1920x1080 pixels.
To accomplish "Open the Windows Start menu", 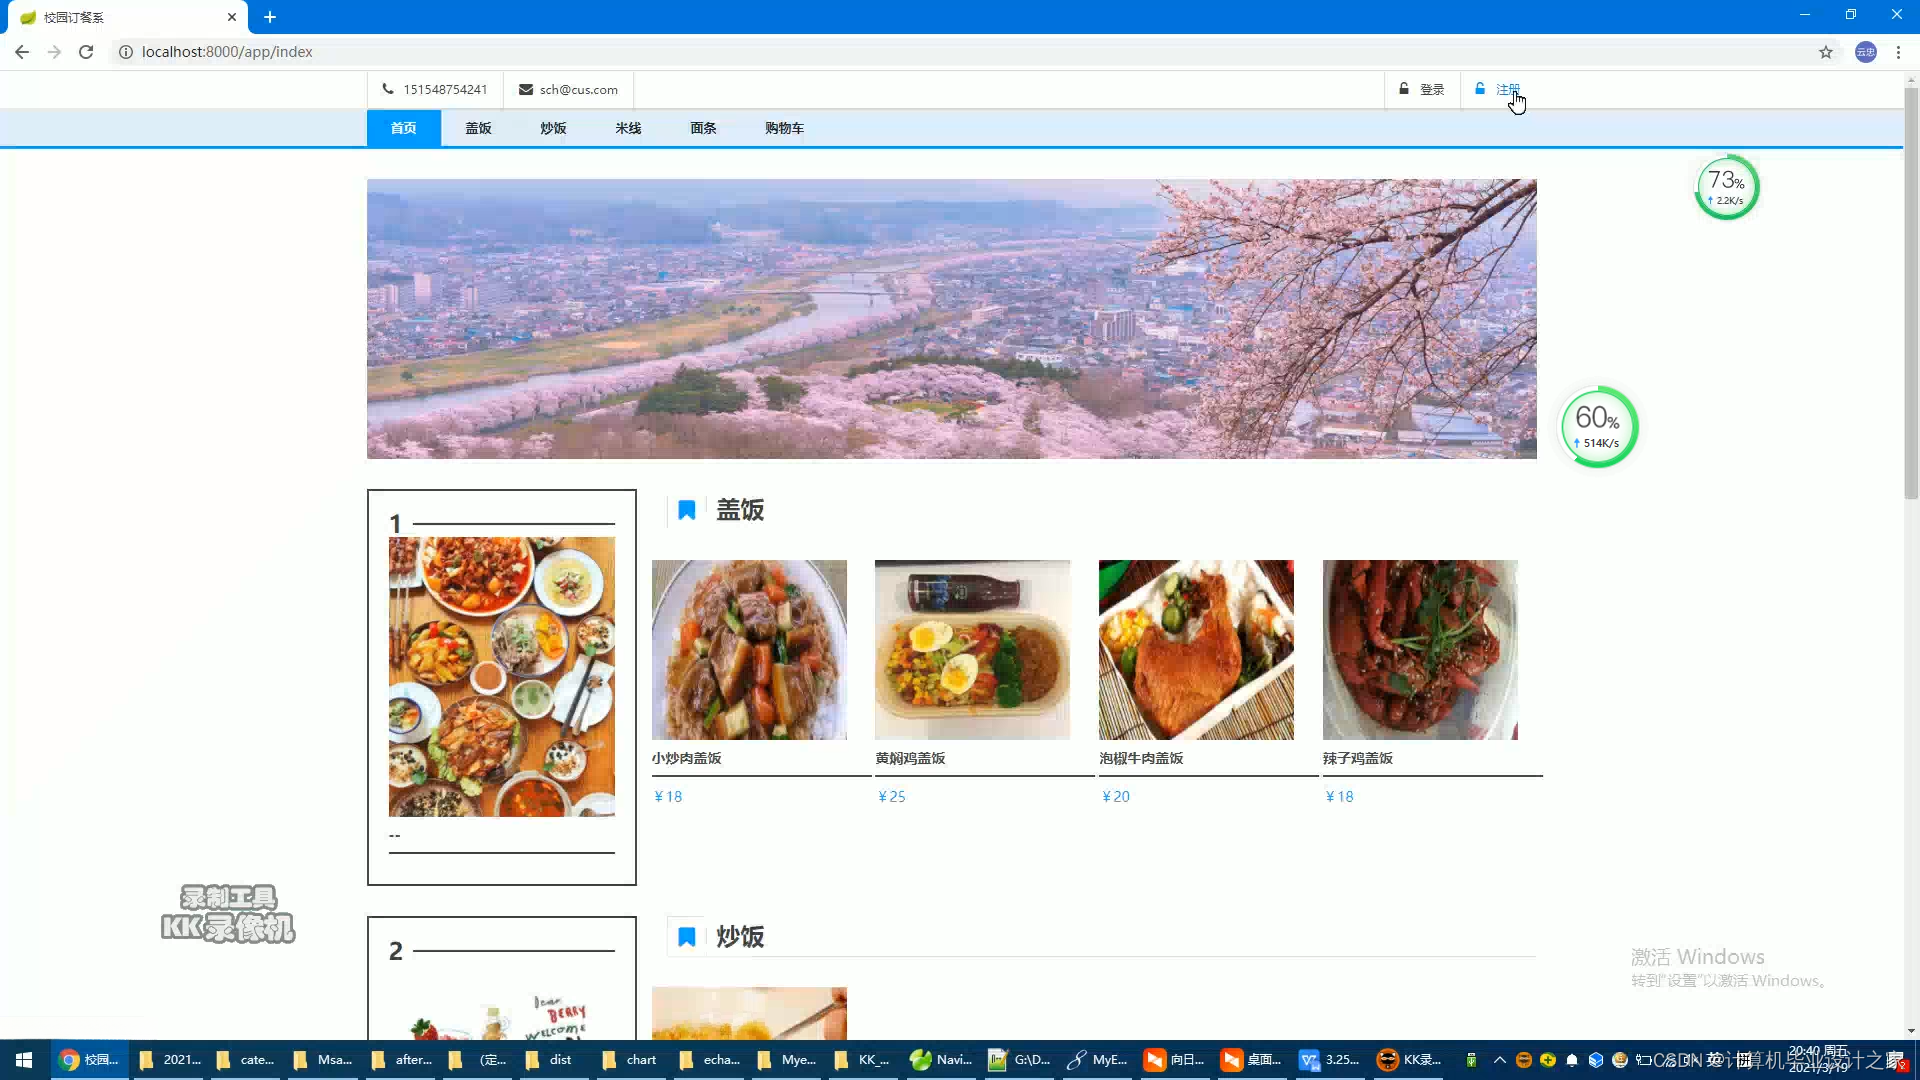I will click(x=24, y=1060).
